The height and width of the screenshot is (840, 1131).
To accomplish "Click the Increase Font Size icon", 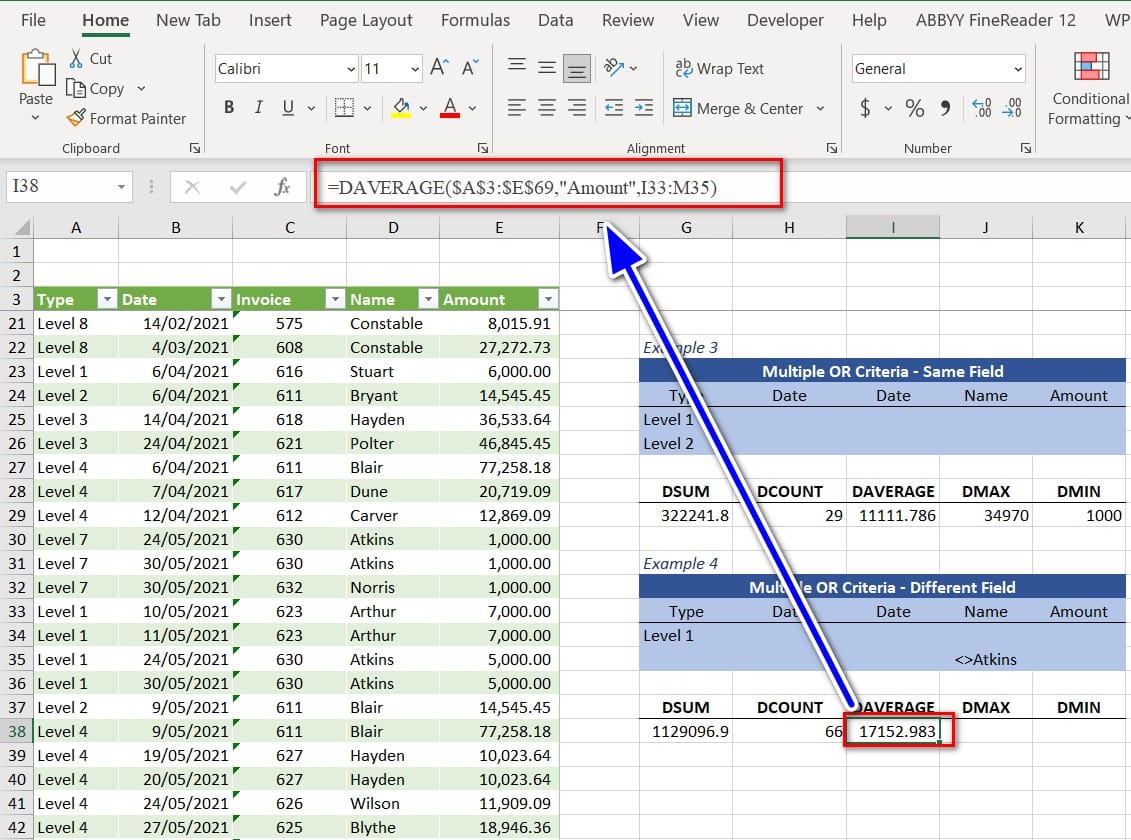I will pos(439,68).
